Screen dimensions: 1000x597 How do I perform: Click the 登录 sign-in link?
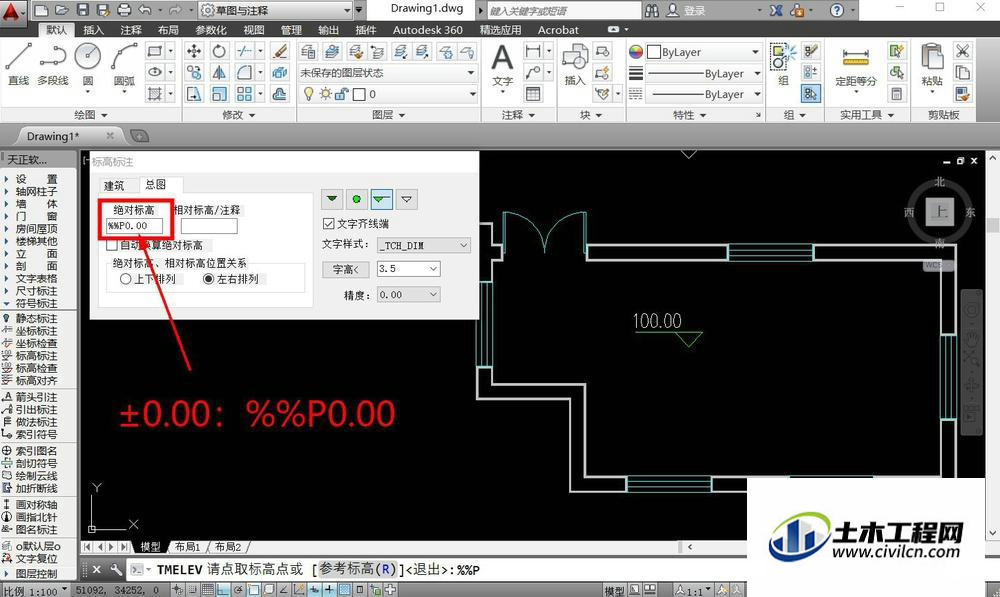click(695, 11)
